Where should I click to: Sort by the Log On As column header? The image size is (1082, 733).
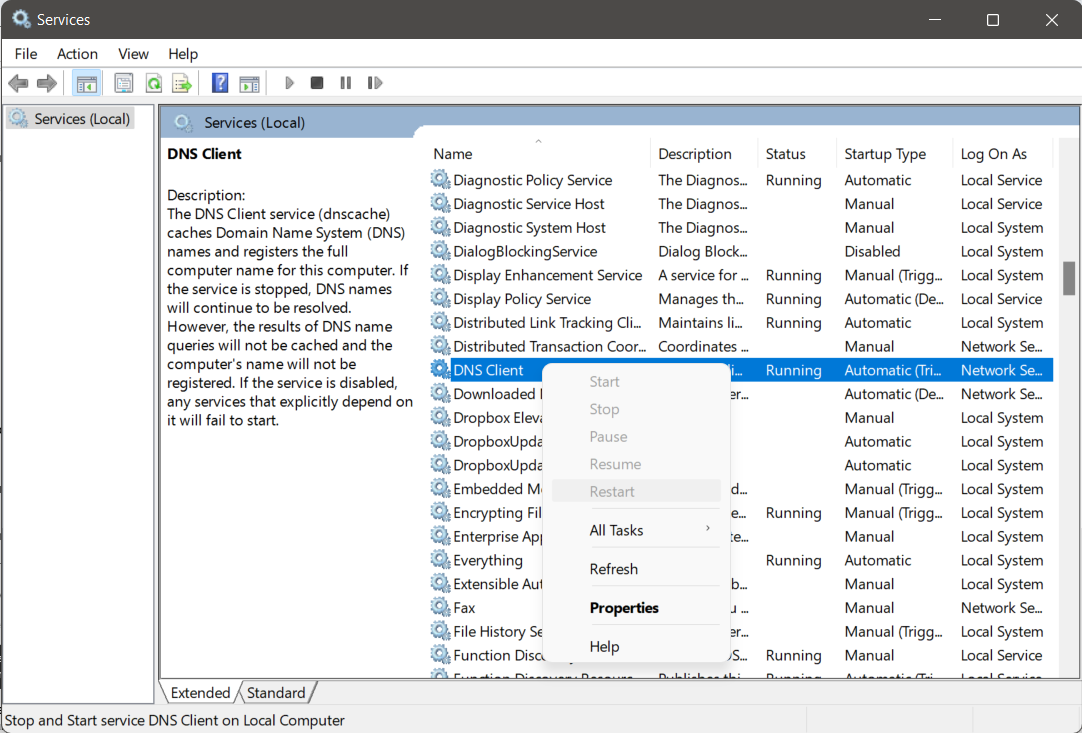1003,154
